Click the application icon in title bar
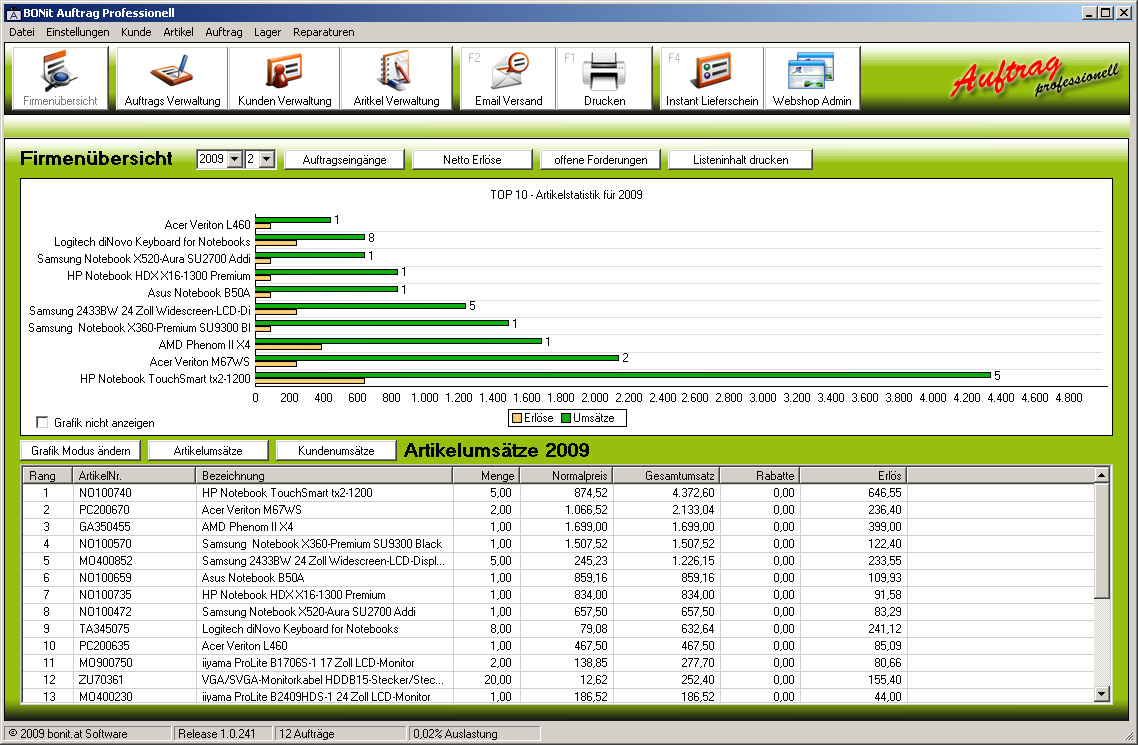 13,13
